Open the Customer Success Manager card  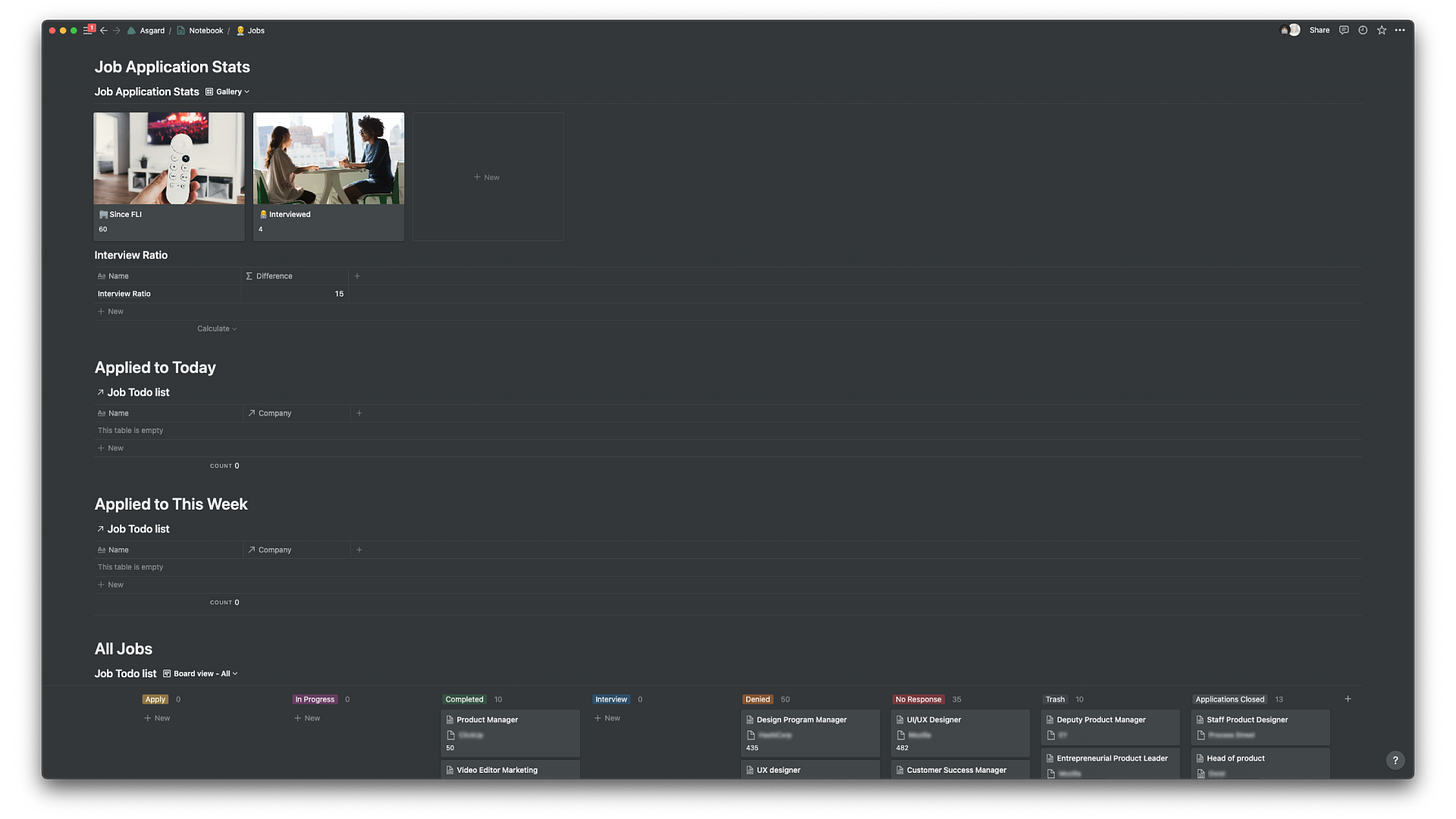point(960,769)
